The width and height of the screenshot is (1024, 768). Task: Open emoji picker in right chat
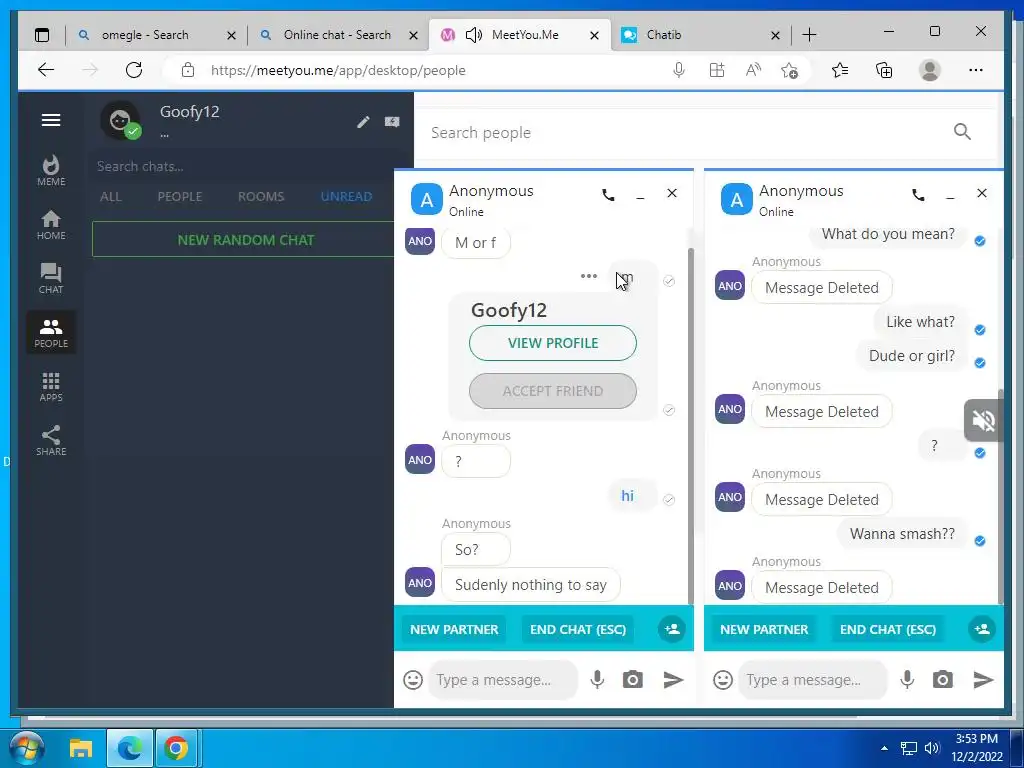[723, 680]
